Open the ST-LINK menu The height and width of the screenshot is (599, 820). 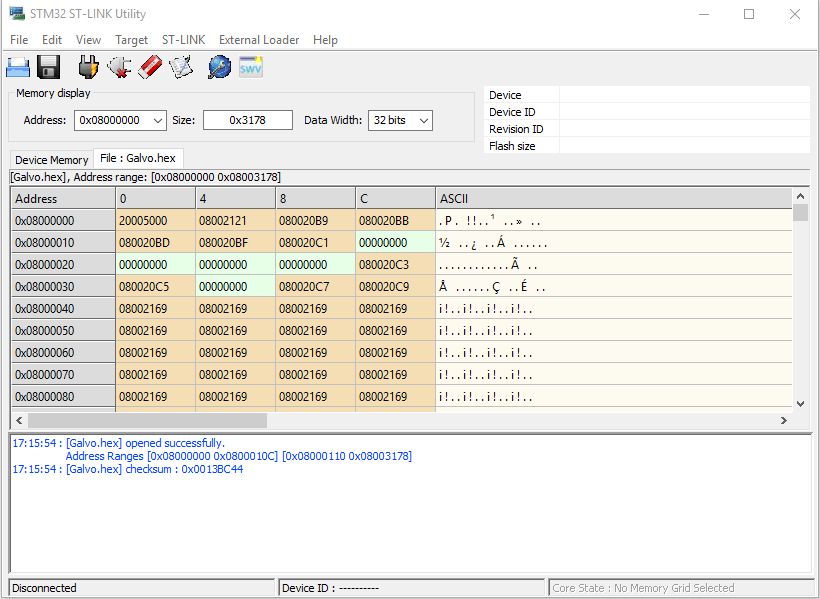pyautogui.click(x=183, y=40)
